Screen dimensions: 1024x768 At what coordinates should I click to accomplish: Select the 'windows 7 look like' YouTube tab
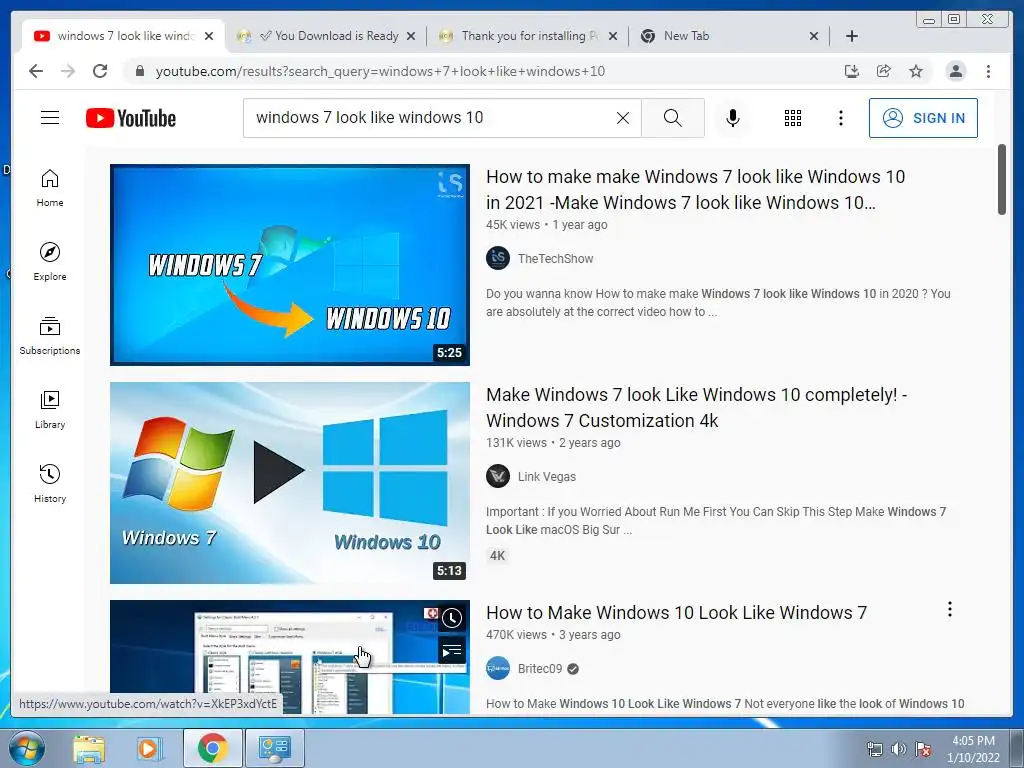(x=121, y=36)
